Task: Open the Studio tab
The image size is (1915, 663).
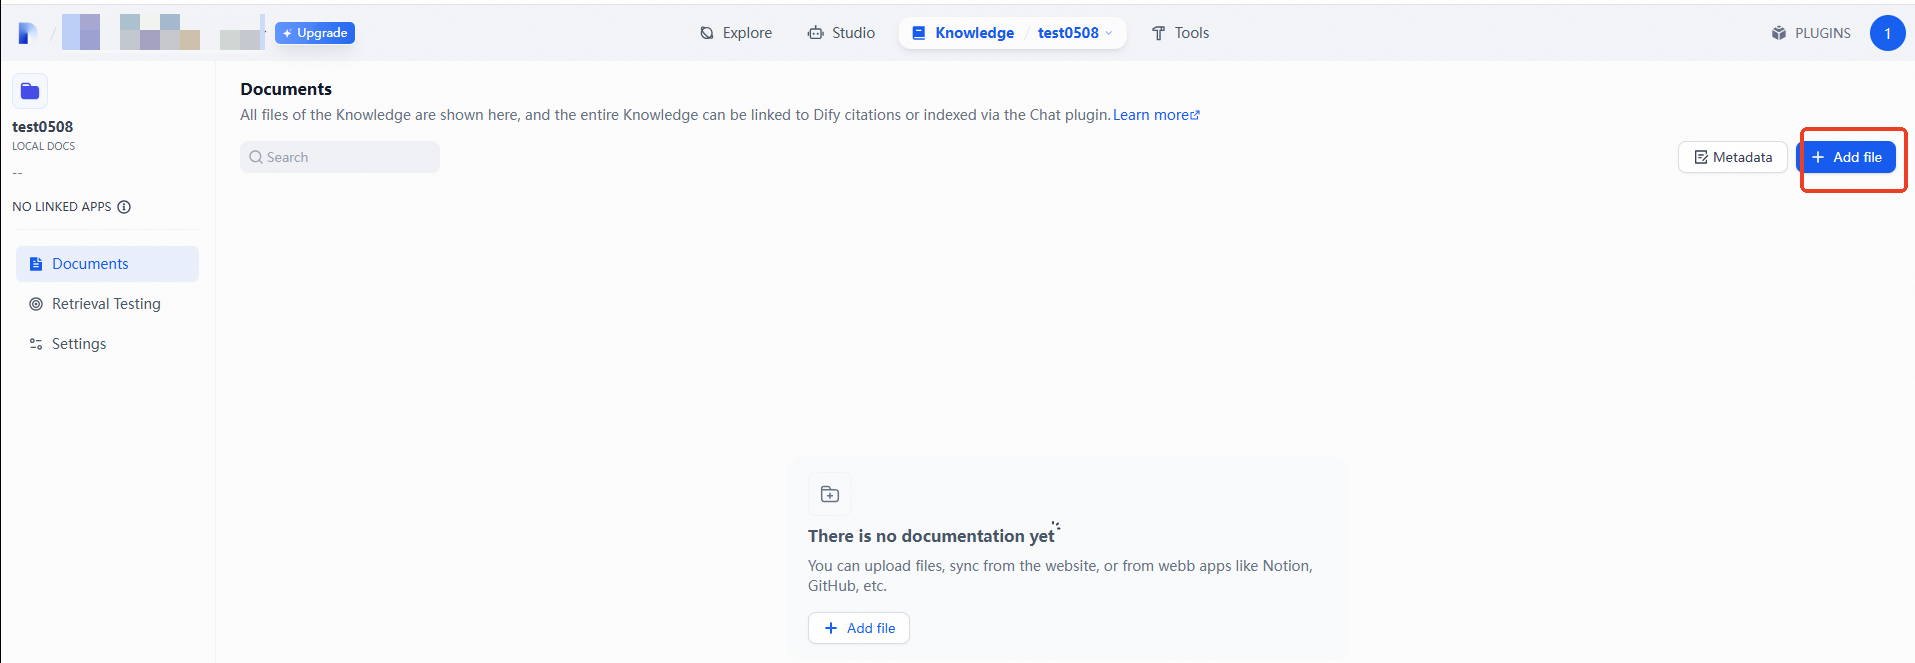Action: [841, 33]
